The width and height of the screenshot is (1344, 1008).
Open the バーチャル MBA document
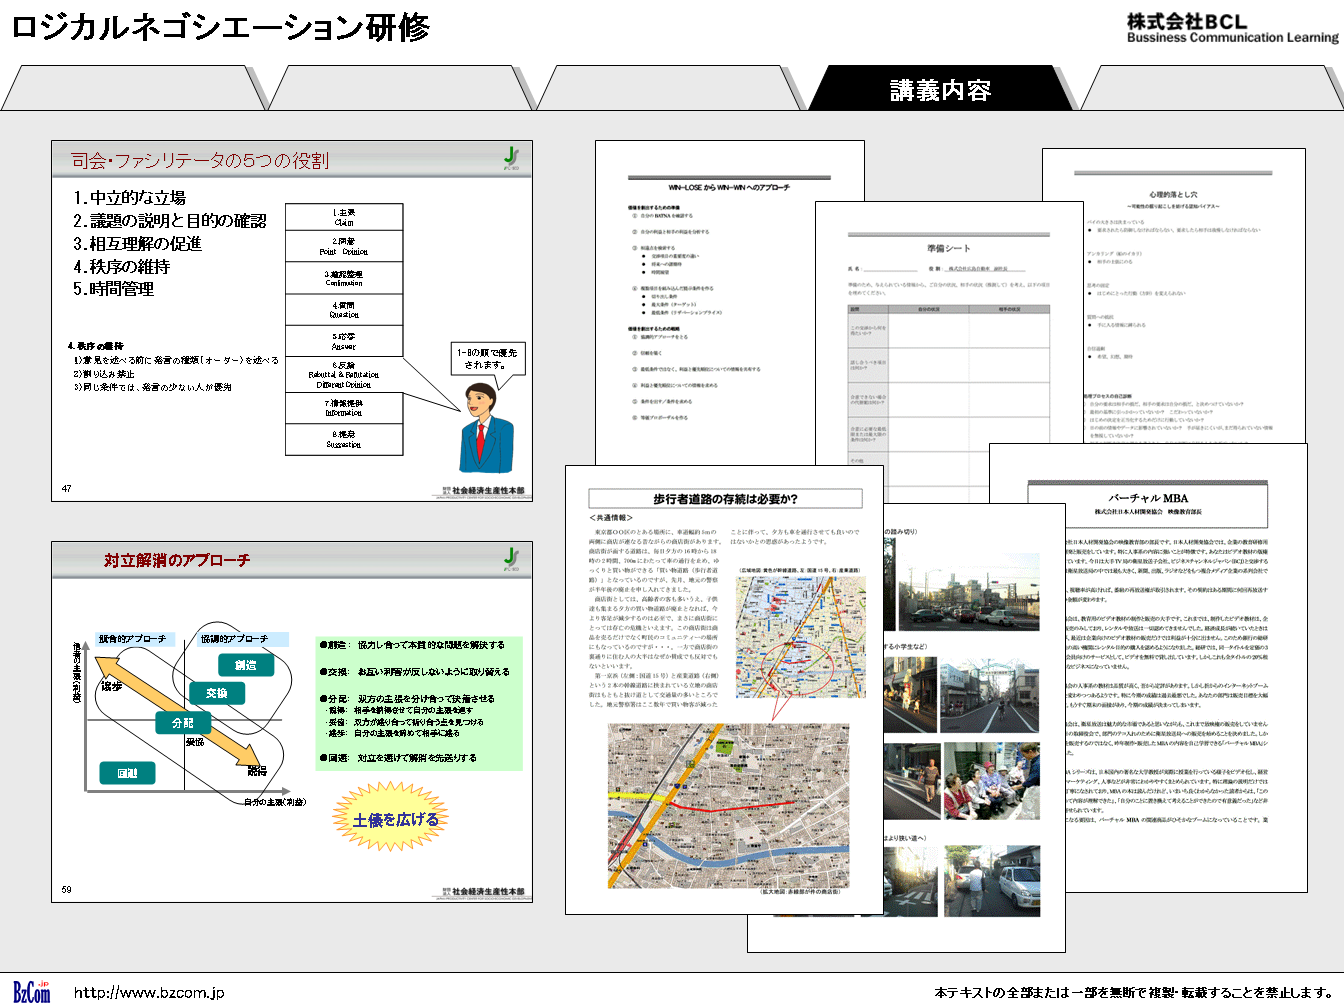1148,667
